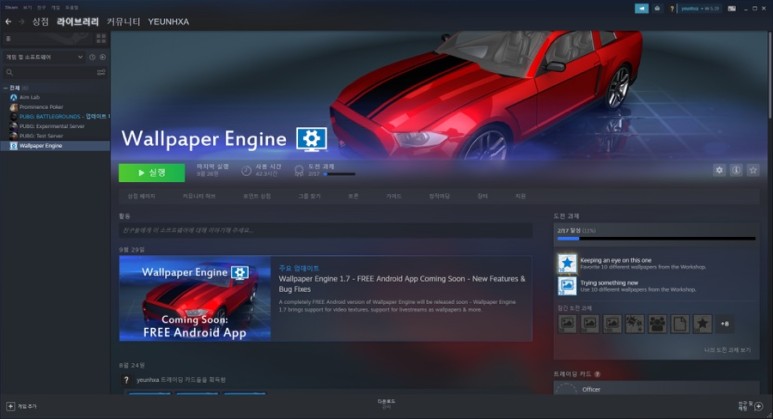Viewport: 773px width, 419px height.
Task: Open the YEUNHXA profile tab
Action: [168, 22]
